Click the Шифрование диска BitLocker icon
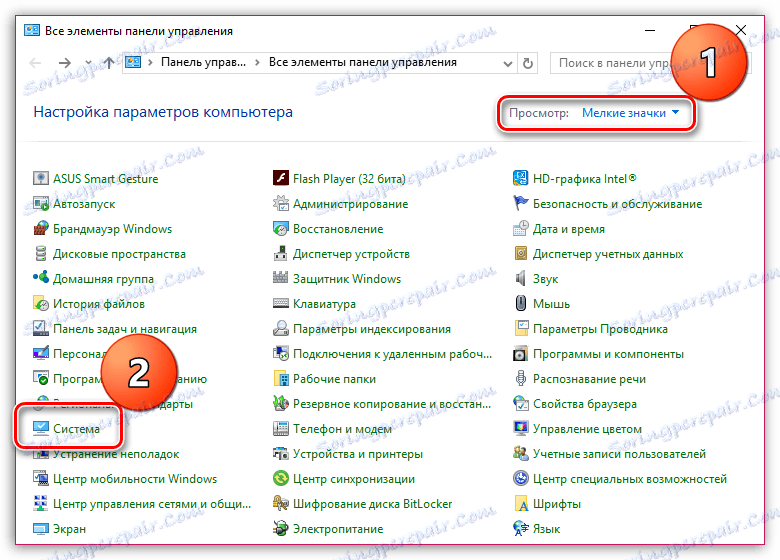This screenshot has width=780, height=560. [281, 503]
